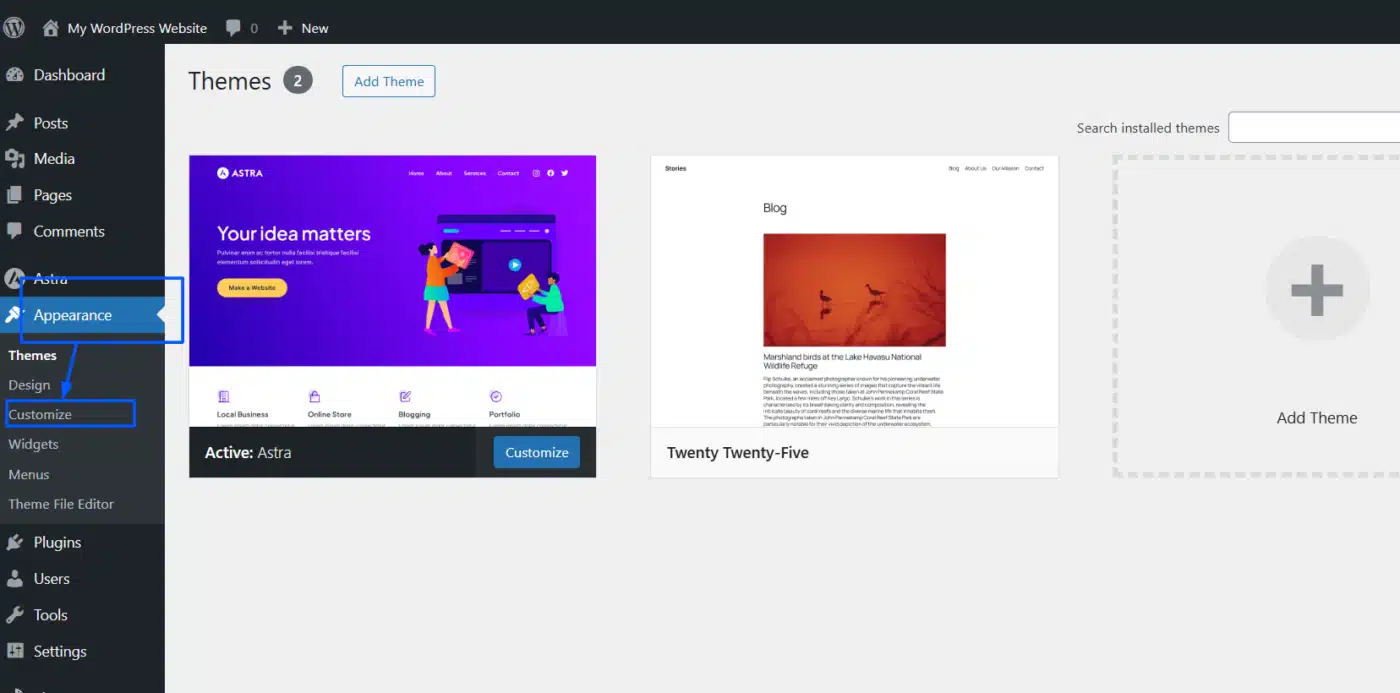Click the large plus icon to add a theme
Viewport: 1400px width, 693px height.
tap(1317, 289)
